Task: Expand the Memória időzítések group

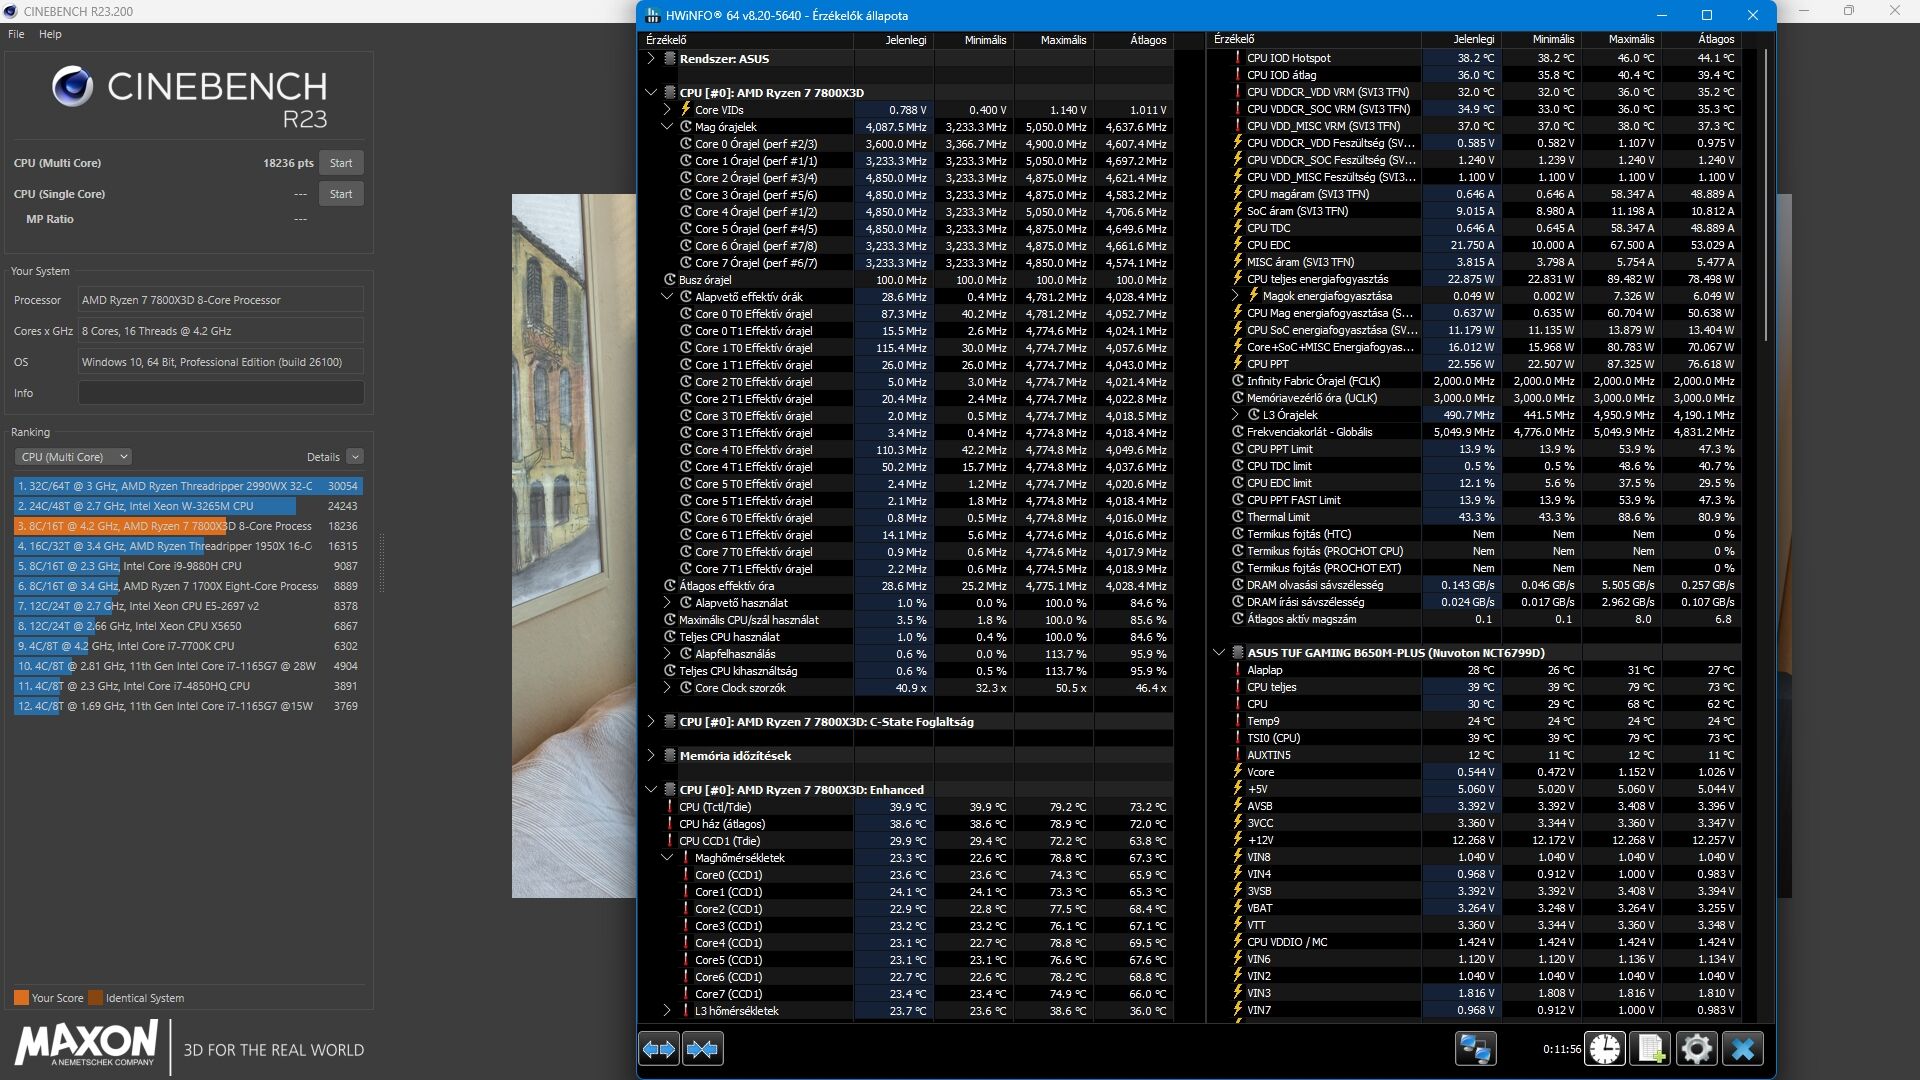Action: [x=651, y=756]
